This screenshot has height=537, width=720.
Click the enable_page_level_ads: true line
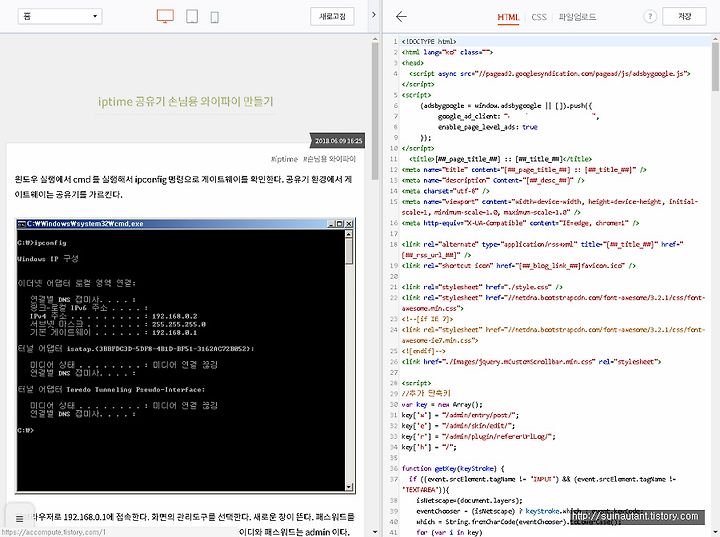(487, 127)
